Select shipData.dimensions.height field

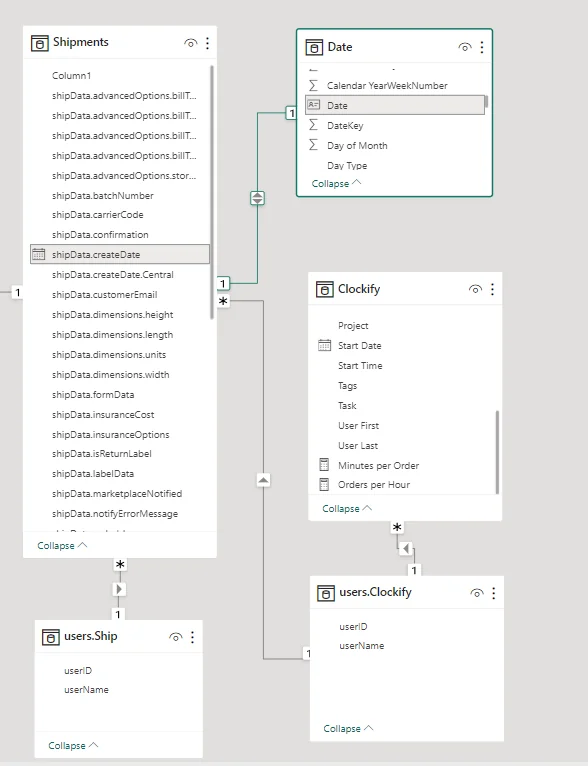tap(113, 315)
